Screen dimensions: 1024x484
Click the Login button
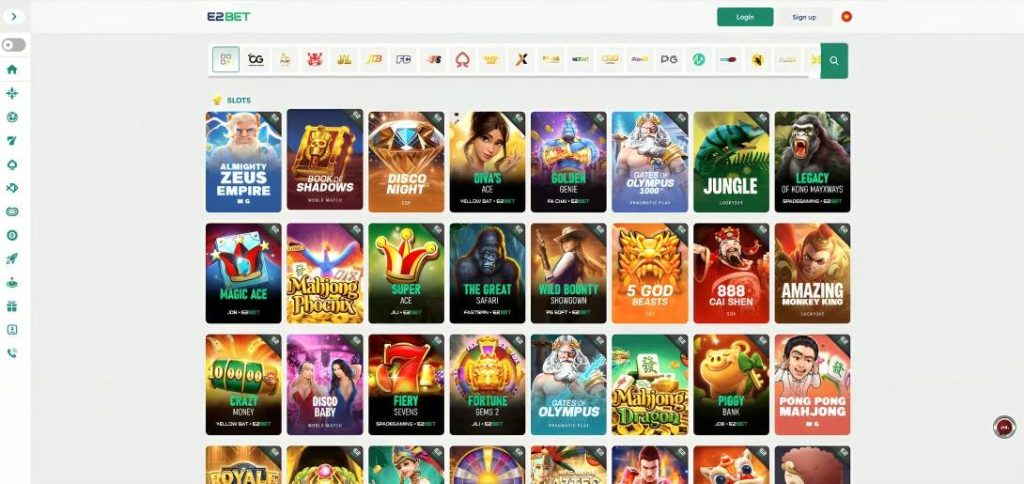click(x=745, y=17)
